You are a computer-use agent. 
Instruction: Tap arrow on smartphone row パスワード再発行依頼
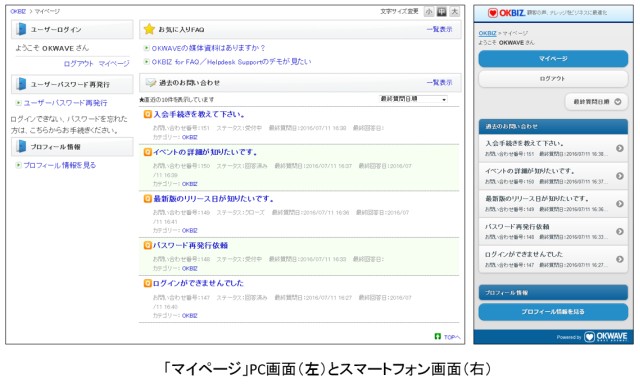(x=620, y=231)
